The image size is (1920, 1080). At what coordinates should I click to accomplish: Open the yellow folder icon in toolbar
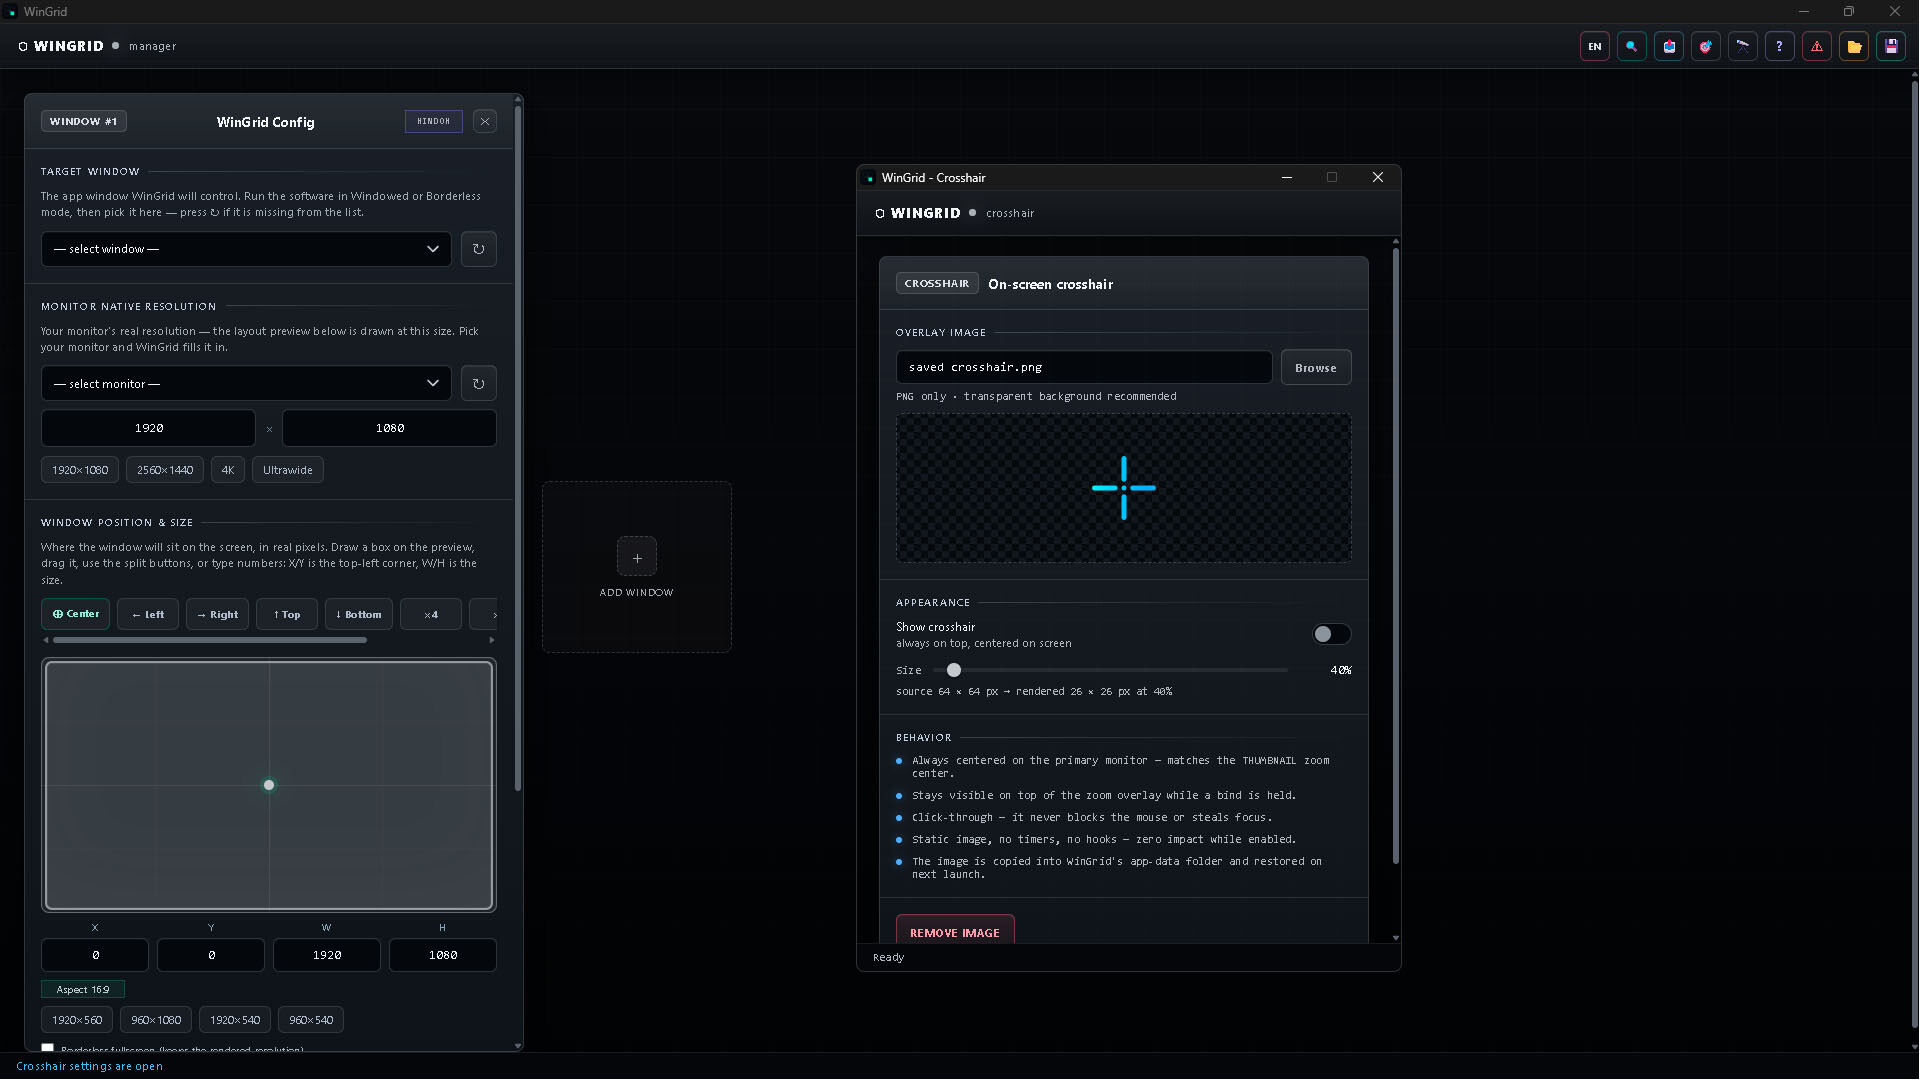click(1854, 47)
